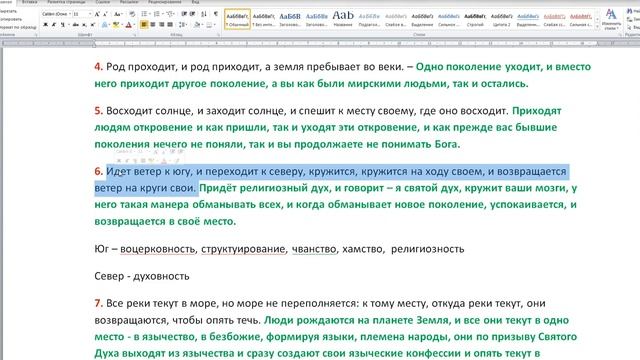Image resolution: width=640 pixels, height=360 pixels.
Task: Clear all formatting from the selection
Action: [x=132, y=14]
